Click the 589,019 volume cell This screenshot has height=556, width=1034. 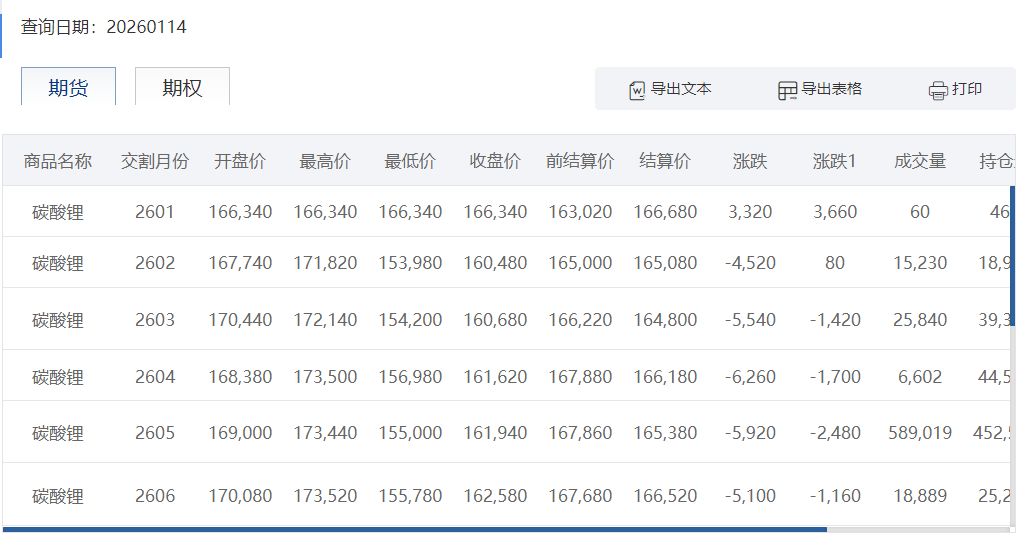pos(920,433)
